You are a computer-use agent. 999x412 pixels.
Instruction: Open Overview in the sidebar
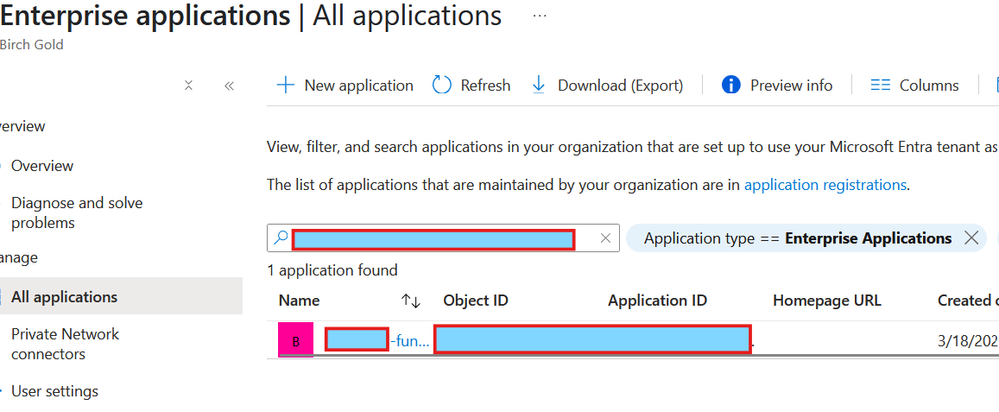tap(42, 166)
